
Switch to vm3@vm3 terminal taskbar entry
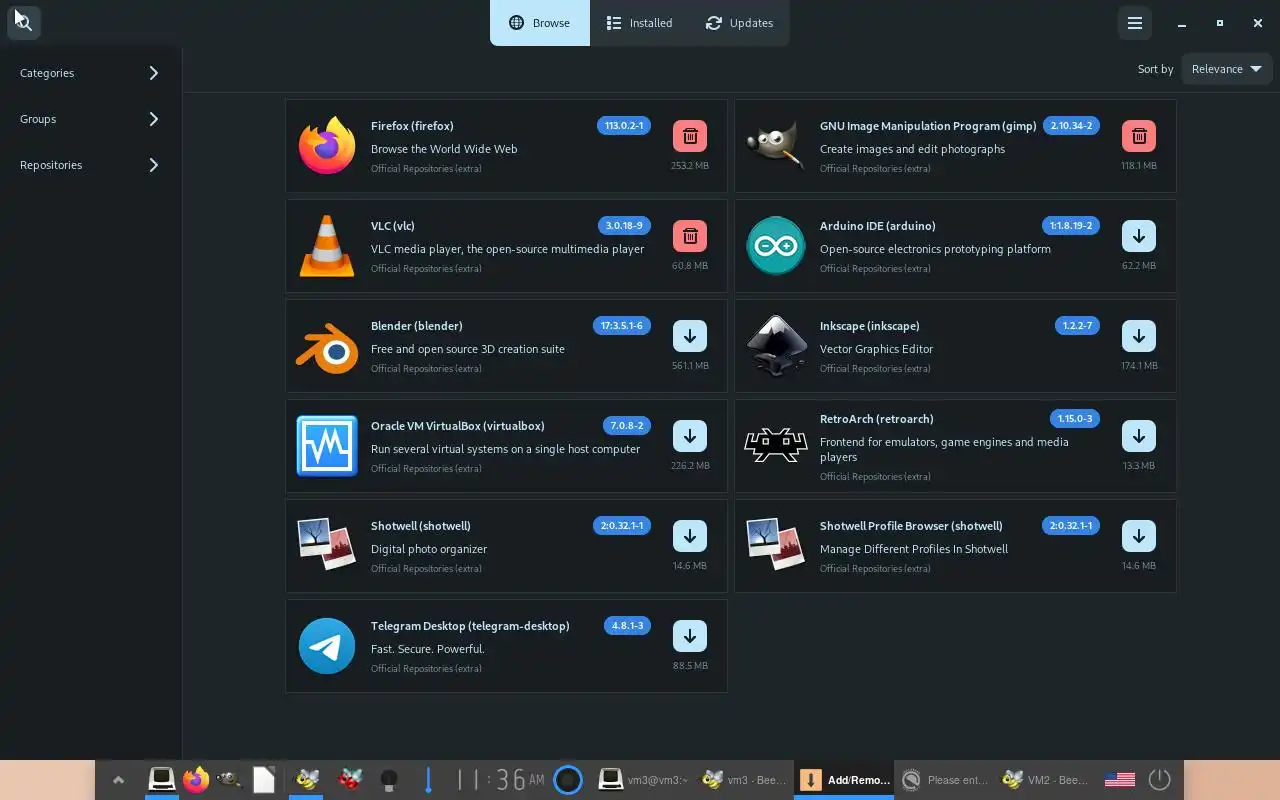click(x=644, y=780)
